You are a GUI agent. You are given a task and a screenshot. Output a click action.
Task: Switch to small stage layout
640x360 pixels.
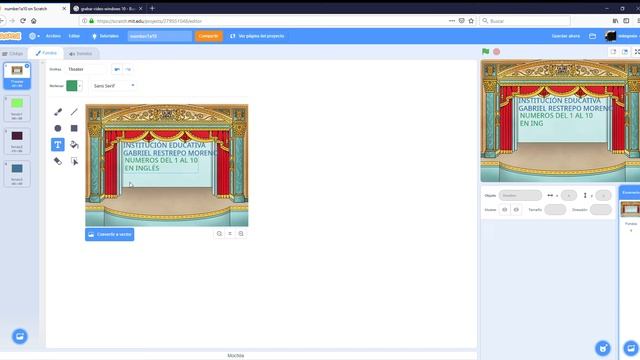pyautogui.click(x=613, y=52)
